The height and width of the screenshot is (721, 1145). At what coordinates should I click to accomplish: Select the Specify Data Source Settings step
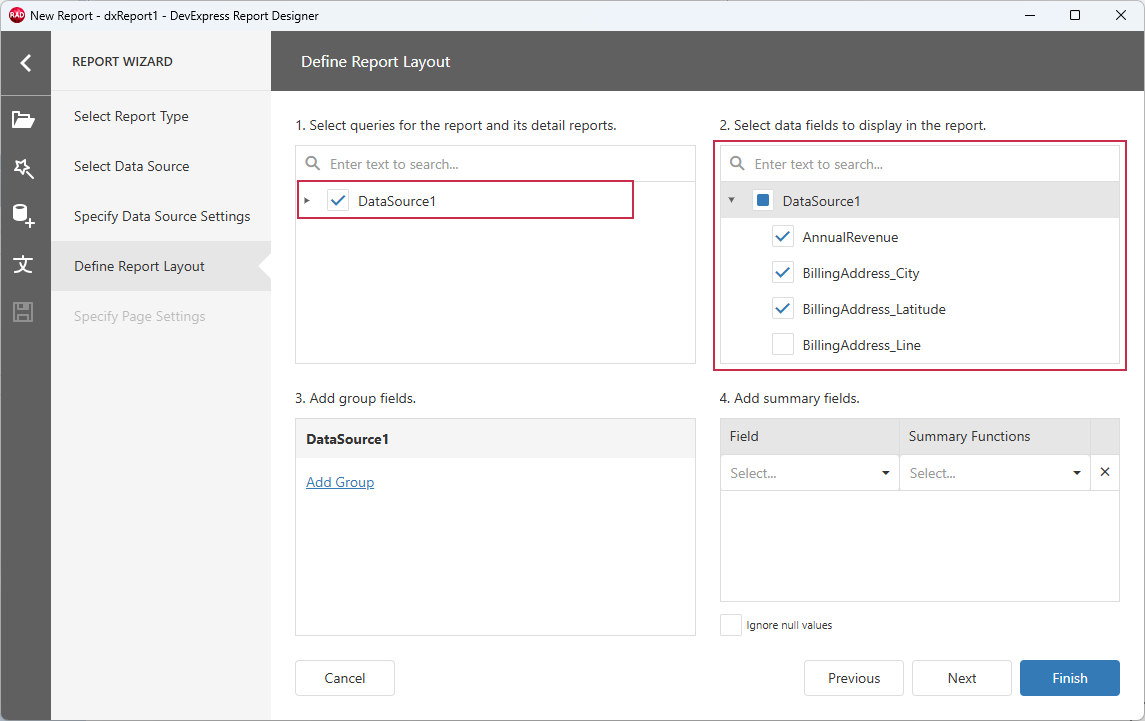pyautogui.click(x=160, y=216)
